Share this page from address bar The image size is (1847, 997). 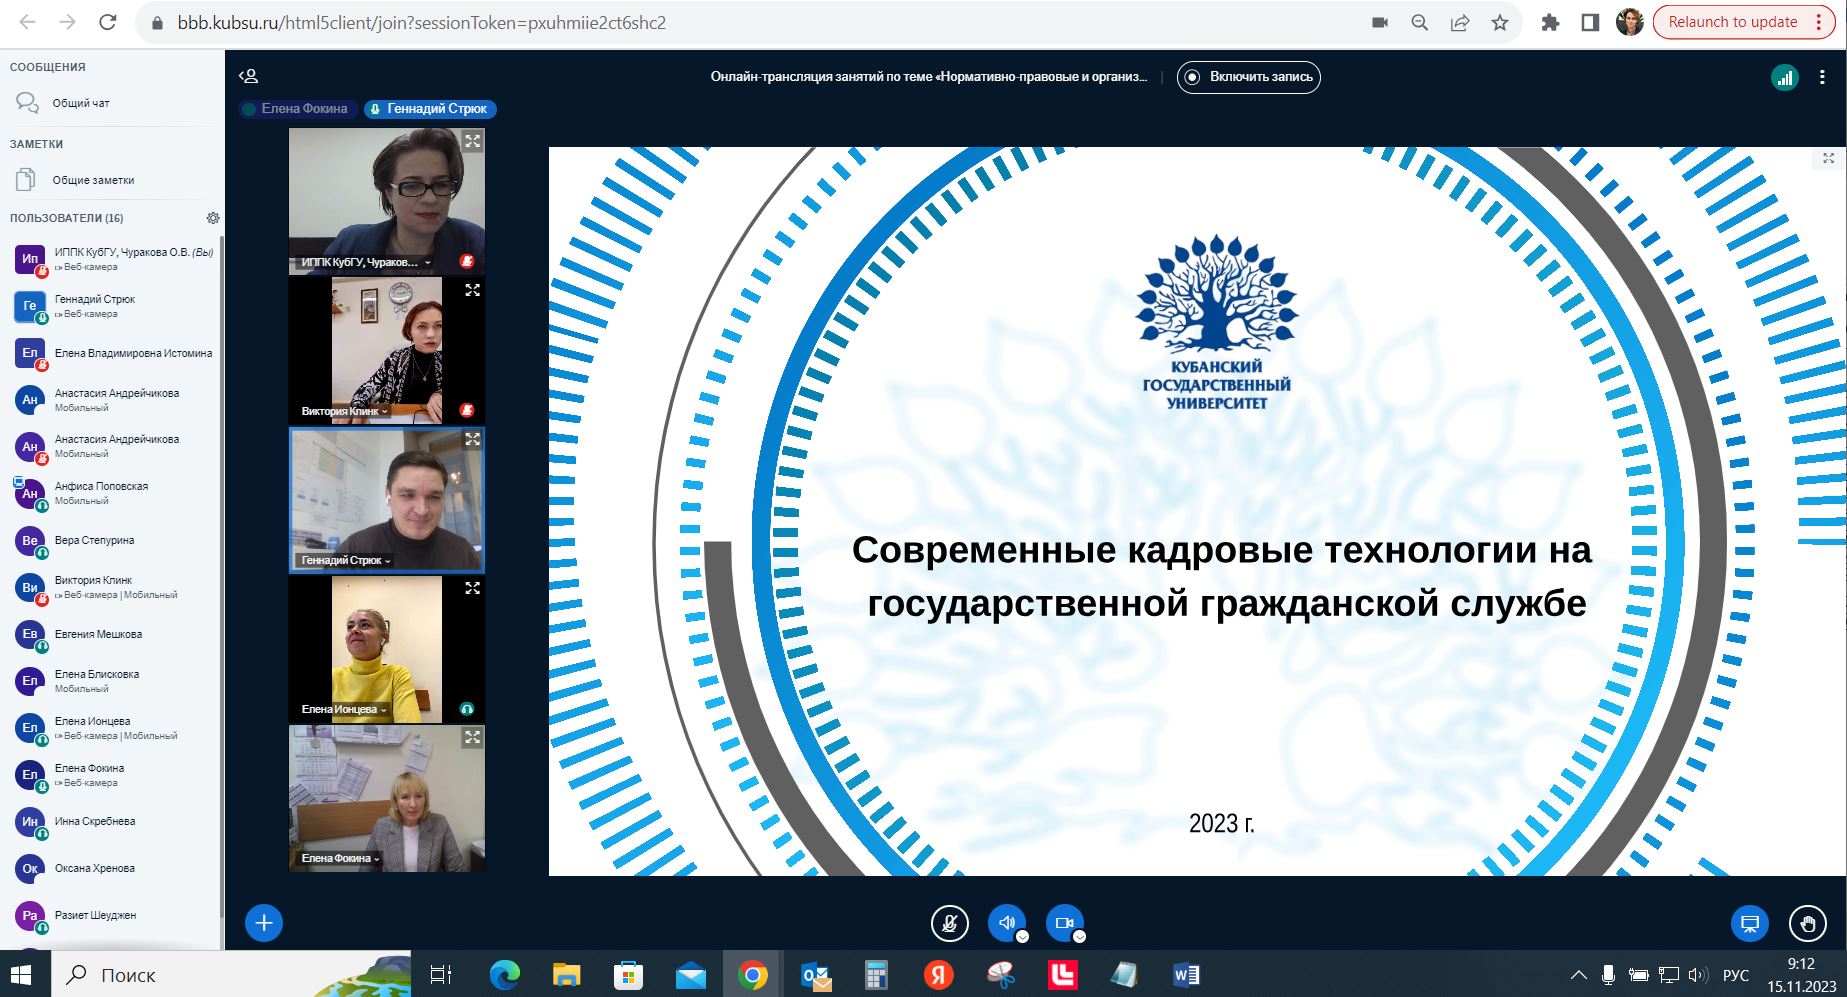coord(1460,22)
